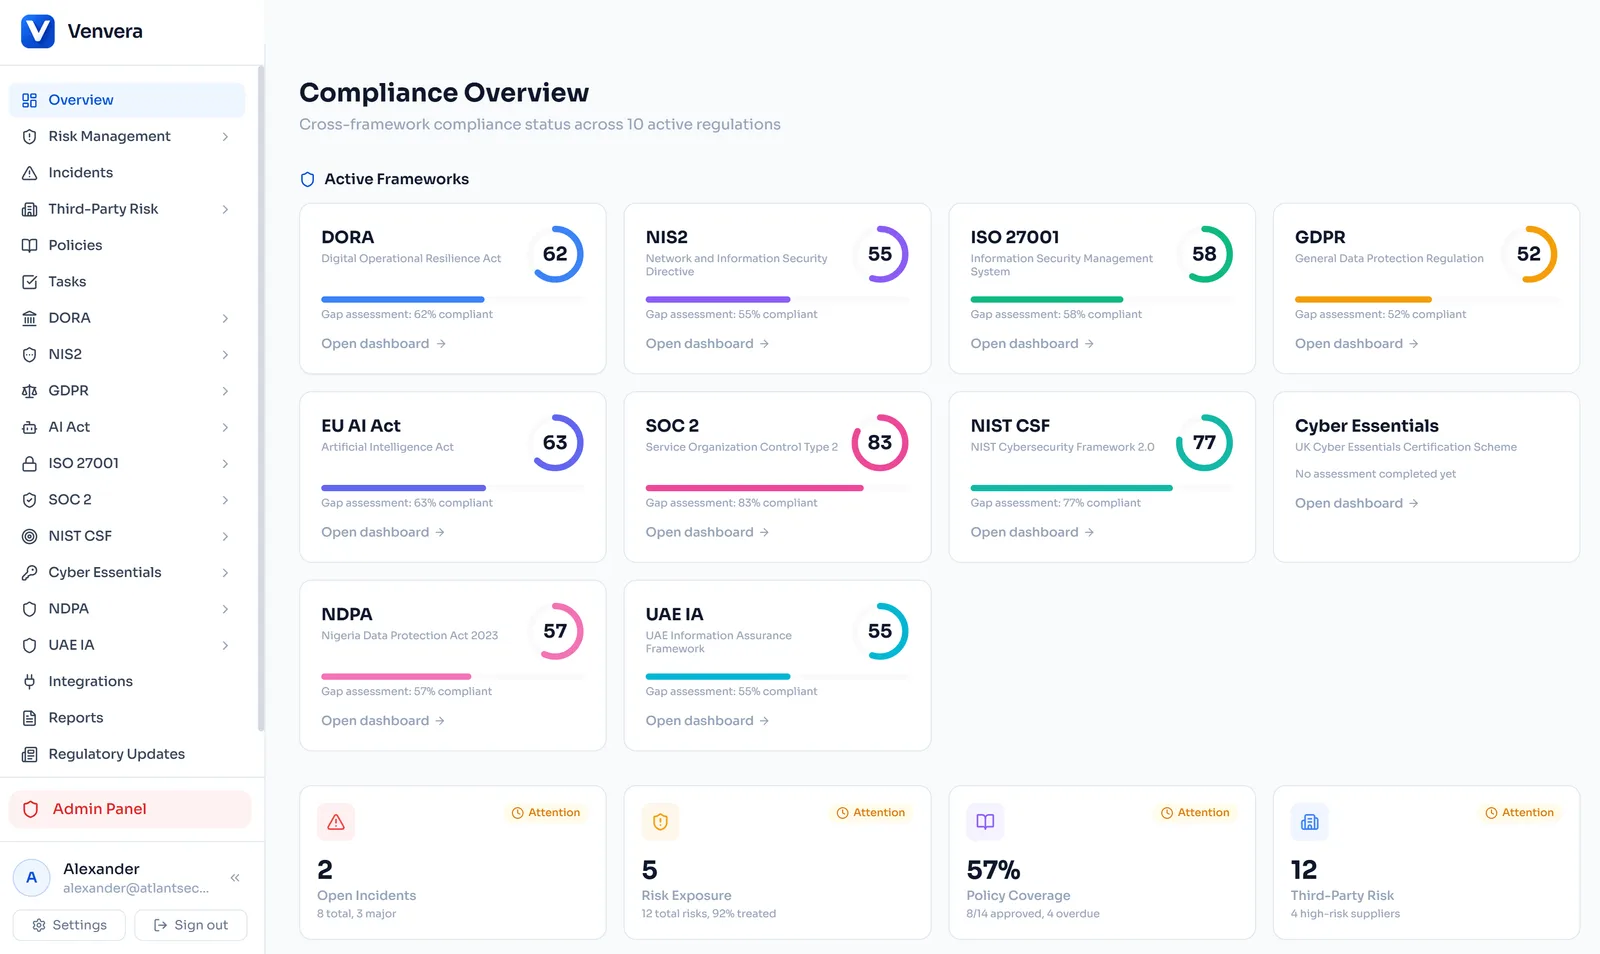Expand NDPA sidebar chevron
This screenshot has width=1600, height=954.
pos(225,609)
